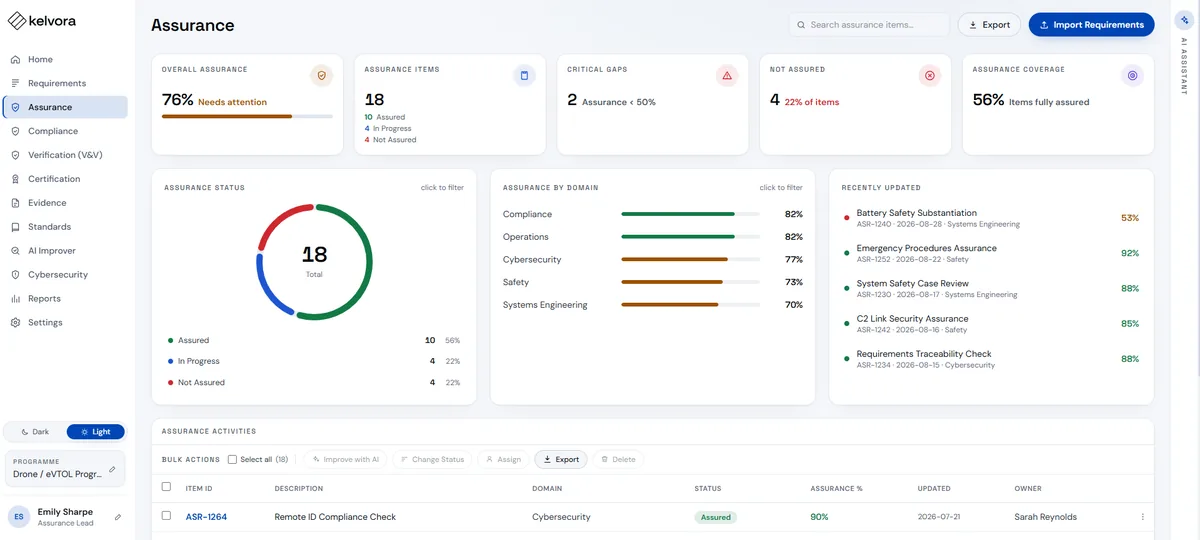Tick the table header checkbox

coord(167,487)
